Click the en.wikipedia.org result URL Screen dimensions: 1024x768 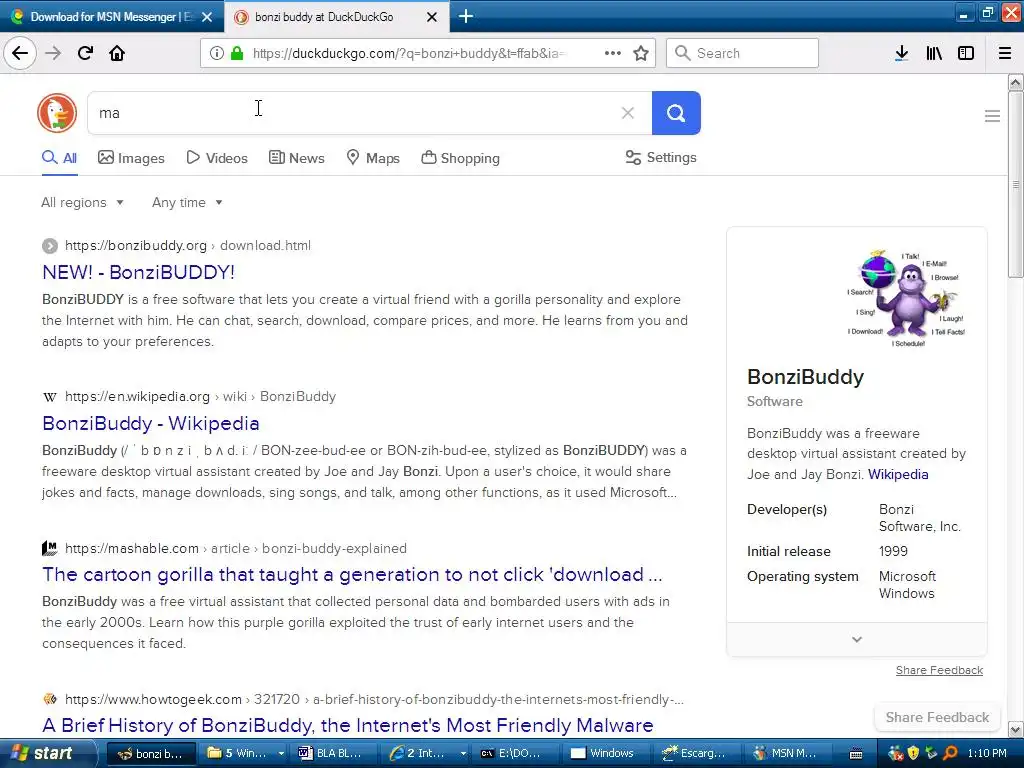point(200,396)
